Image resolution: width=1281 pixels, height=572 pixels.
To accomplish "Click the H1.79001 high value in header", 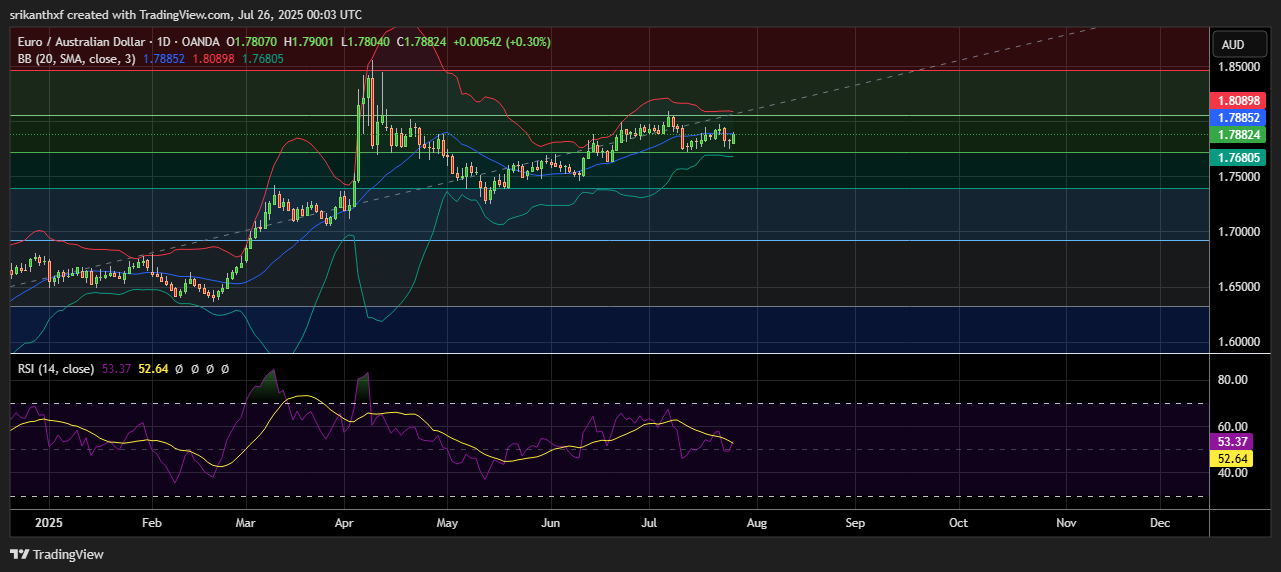I will click(309, 42).
